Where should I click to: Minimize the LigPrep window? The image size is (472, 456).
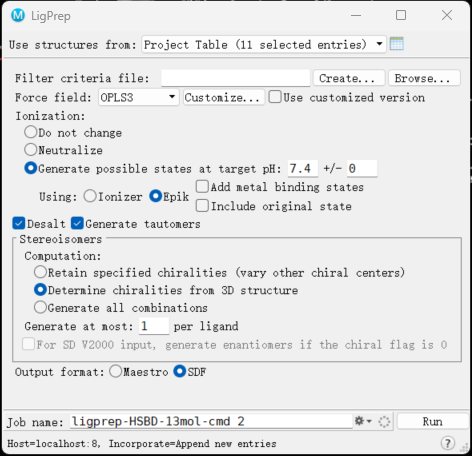[x=356, y=15]
